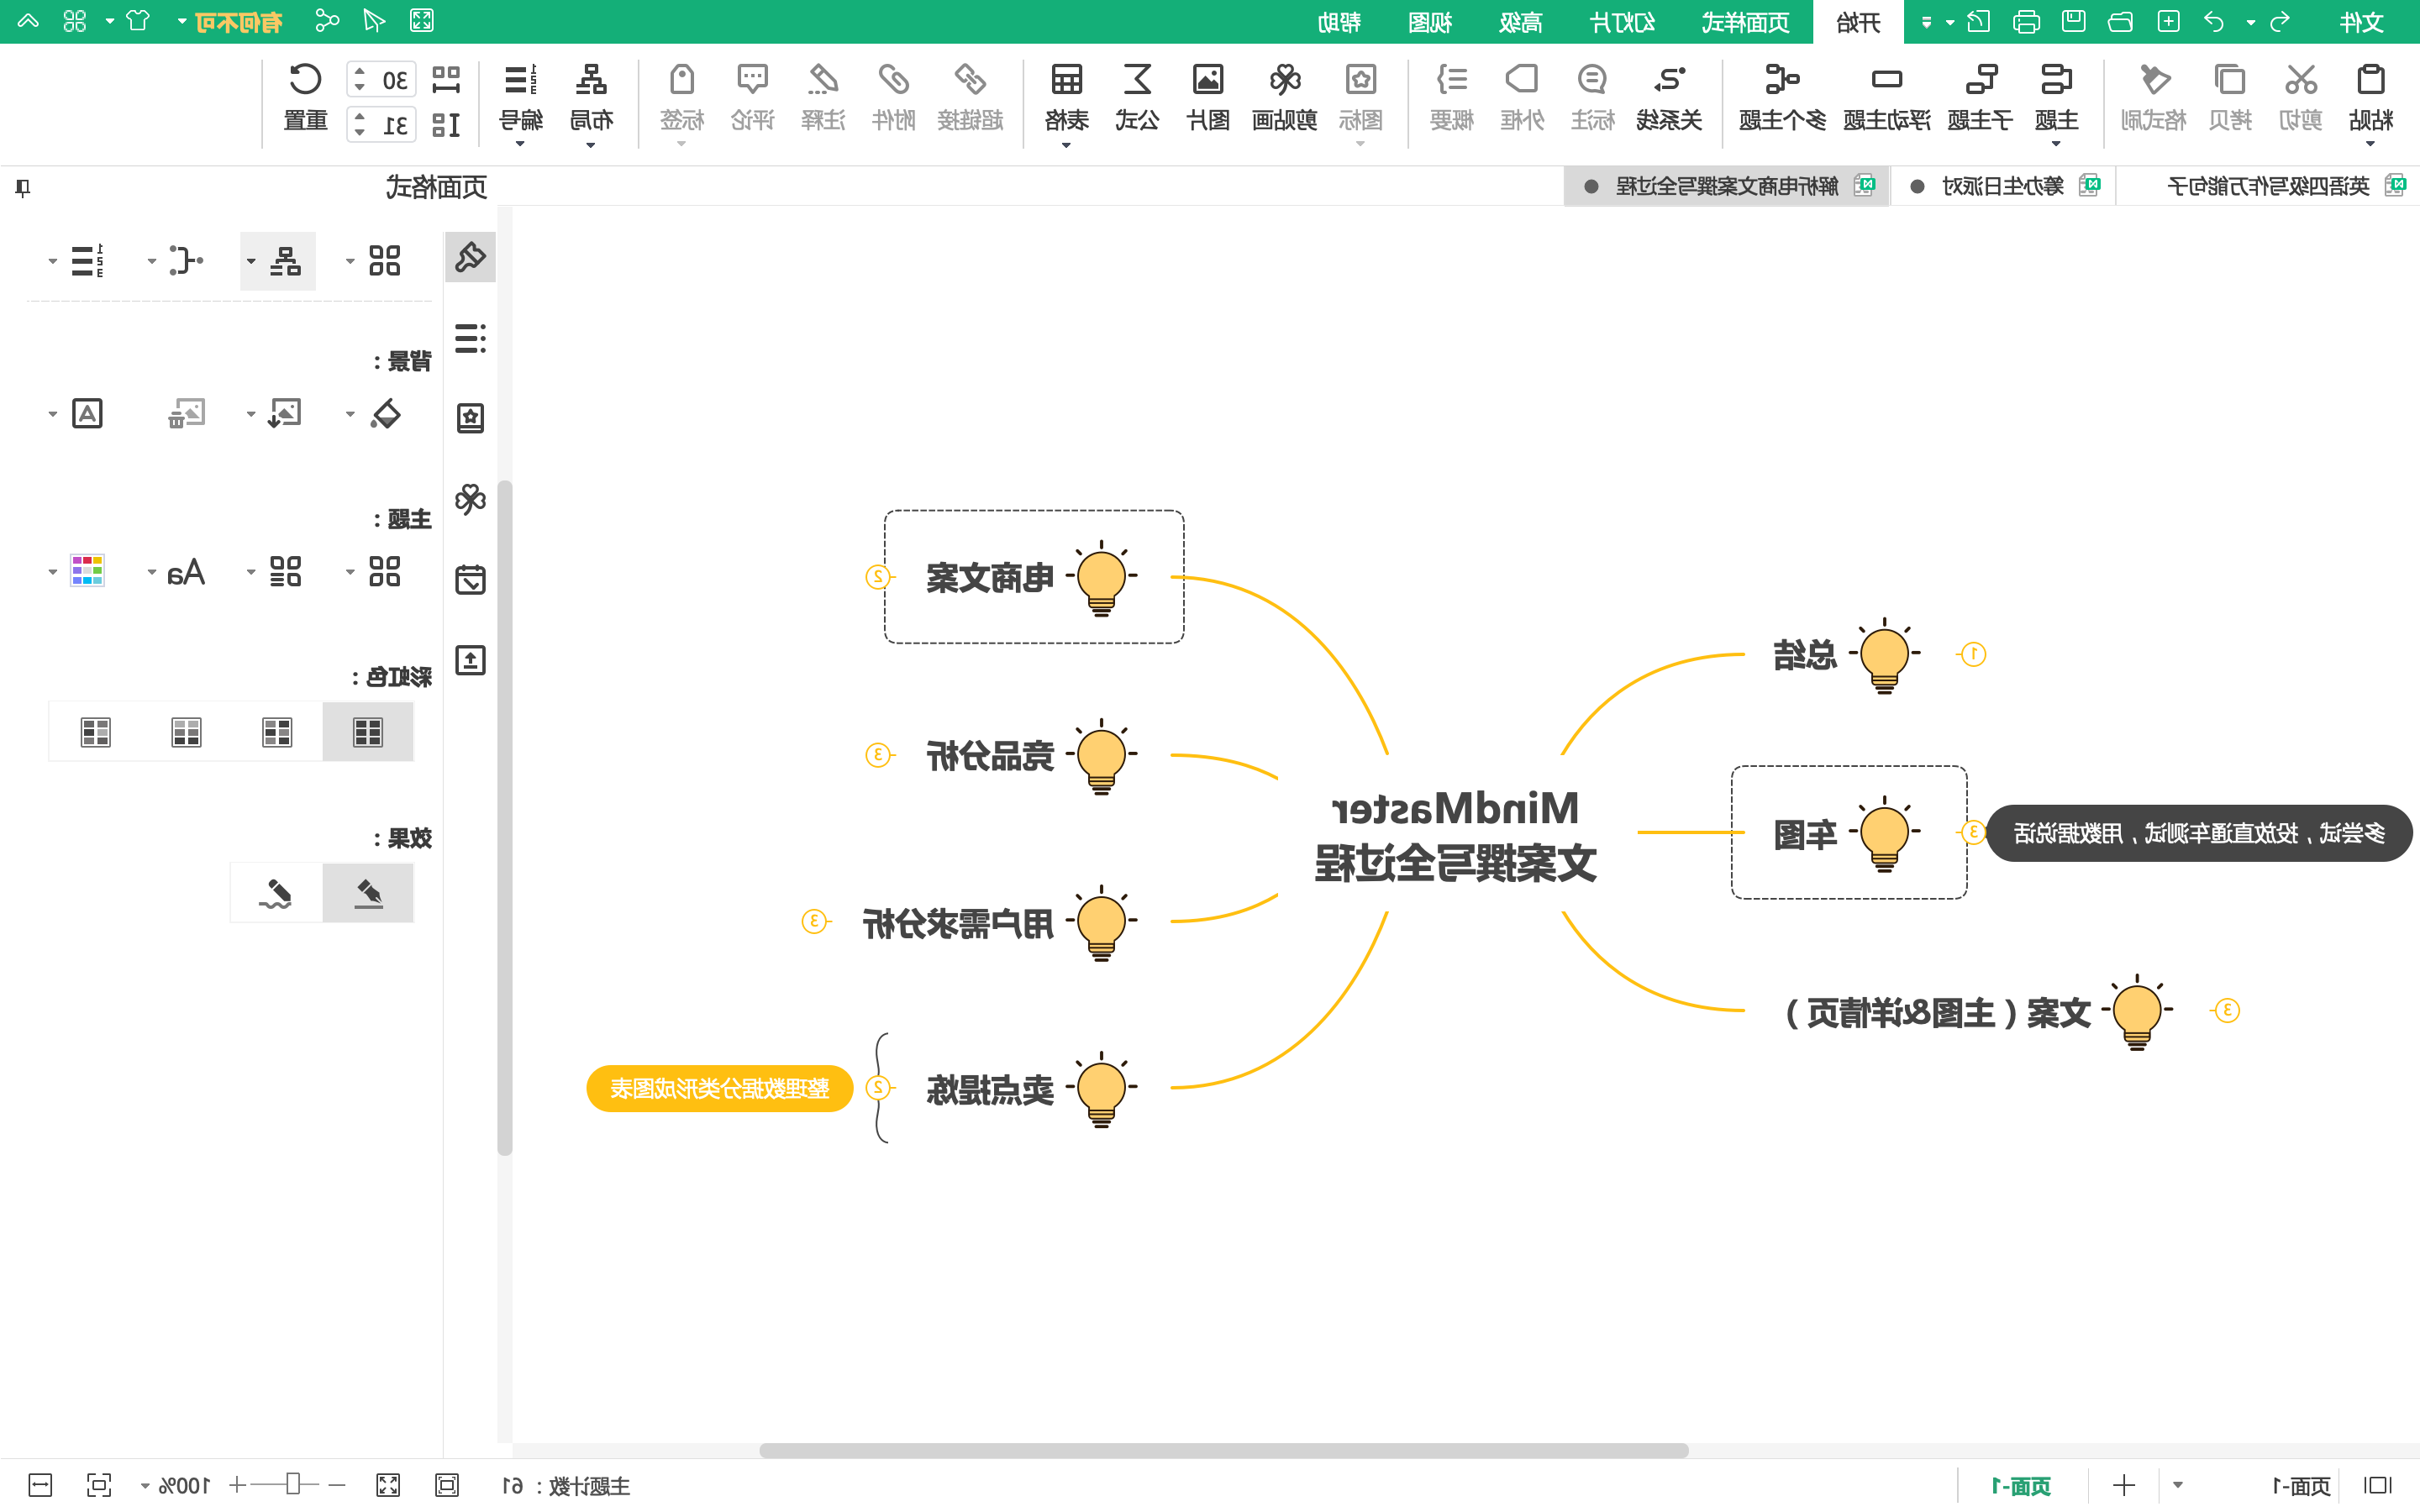Click the 超链接 hyperlink icon
This screenshot has height=1512, width=2420.
point(970,80)
